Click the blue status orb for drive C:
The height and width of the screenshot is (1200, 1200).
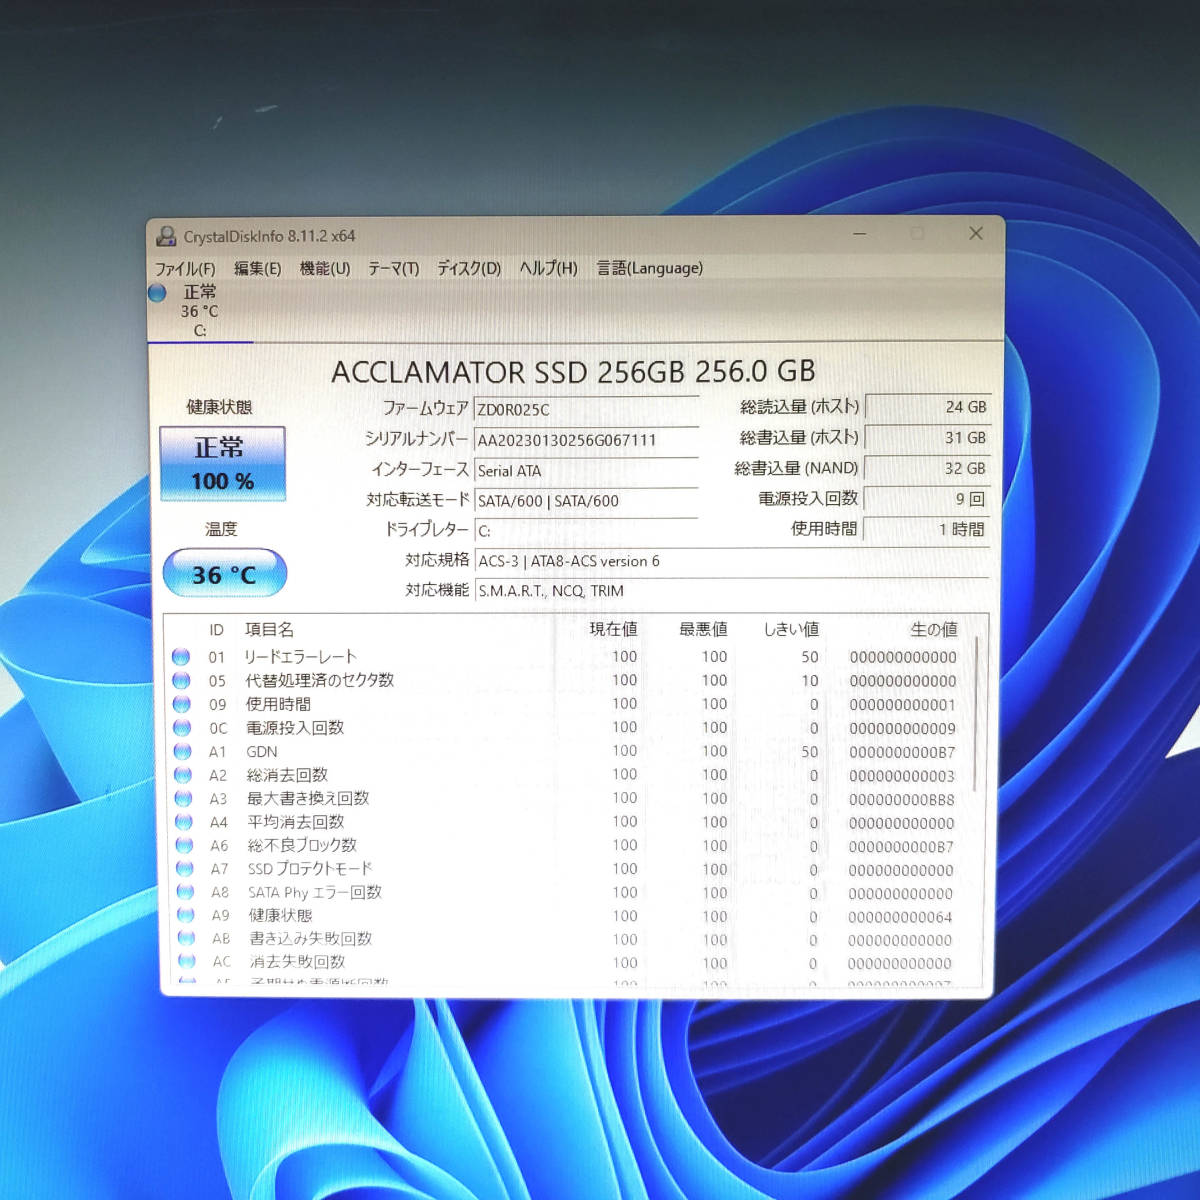coord(158,293)
